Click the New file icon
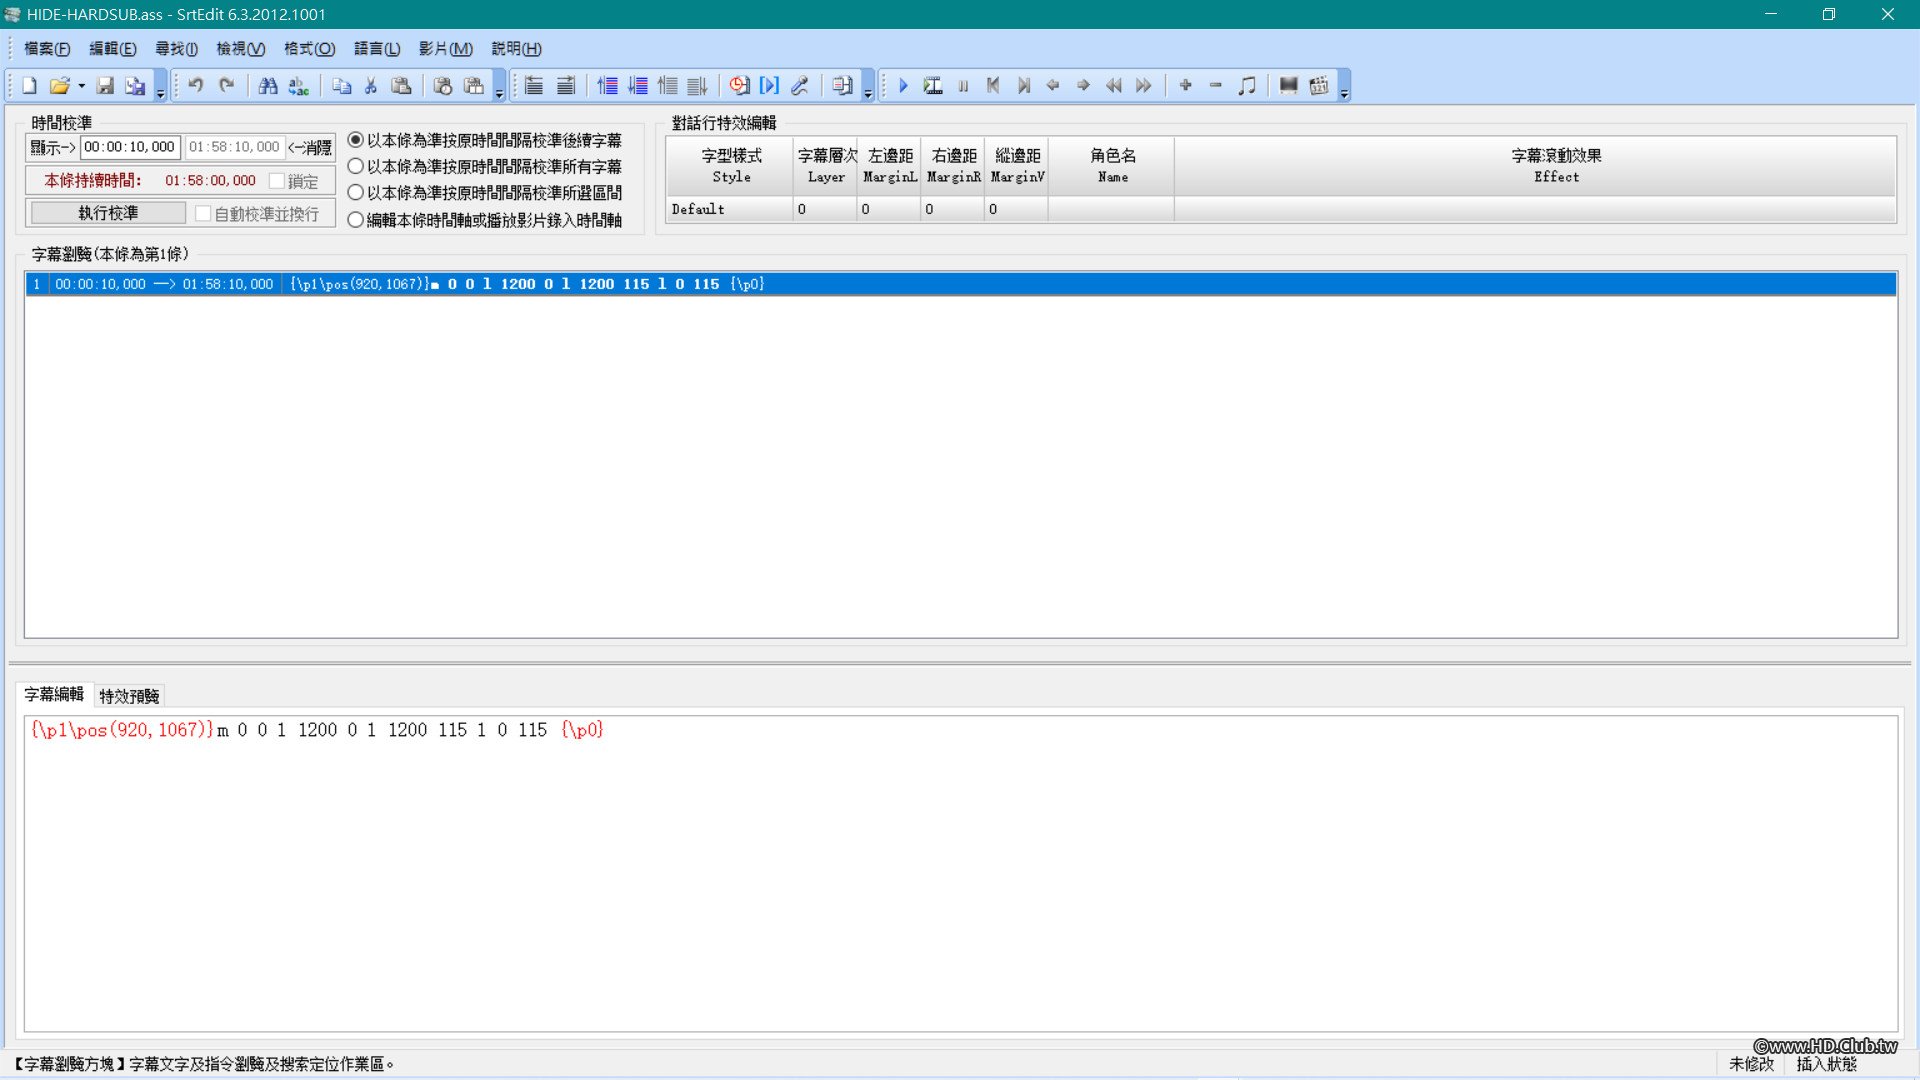Image resolution: width=1920 pixels, height=1080 pixels. pyautogui.click(x=29, y=86)
